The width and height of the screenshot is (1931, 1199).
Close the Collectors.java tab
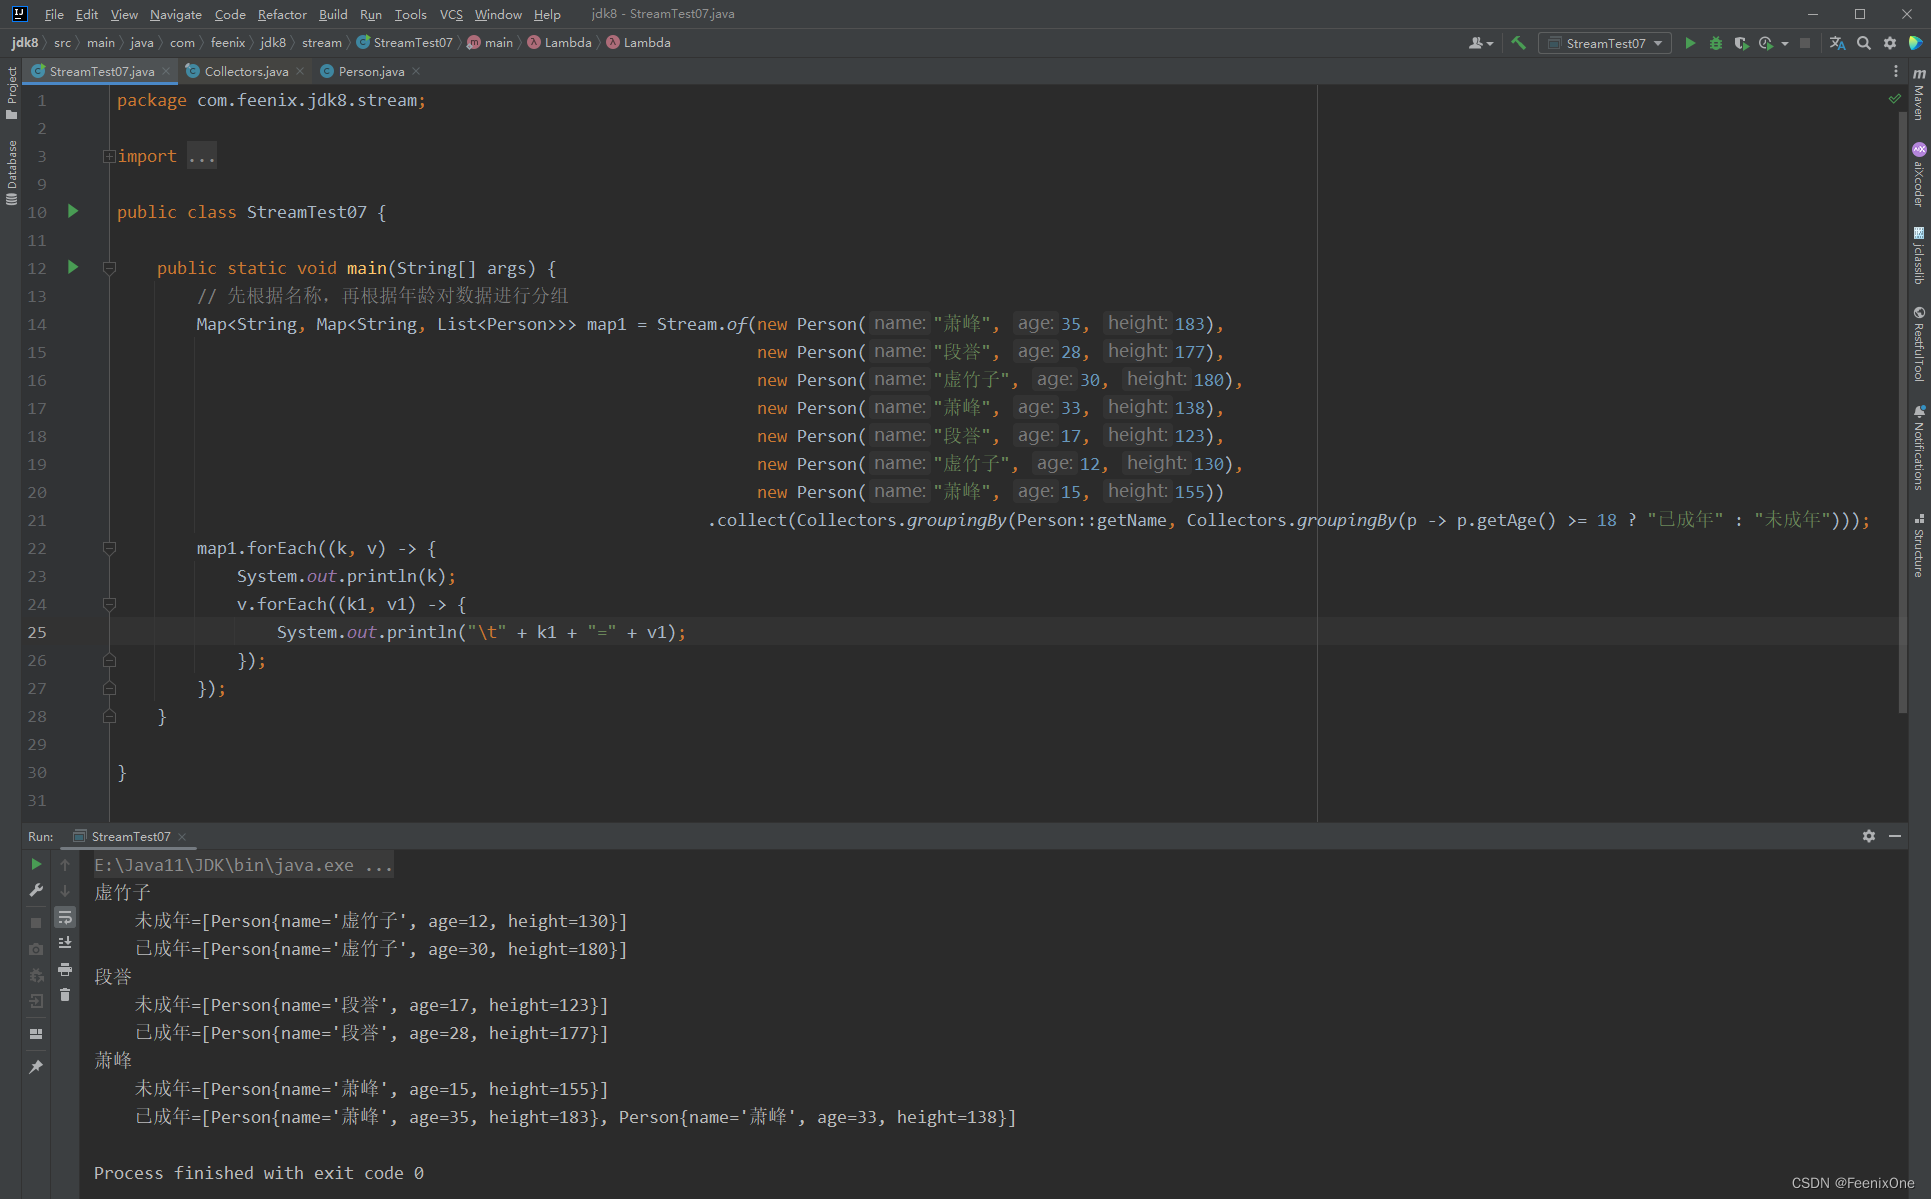(x=300, y=71)
